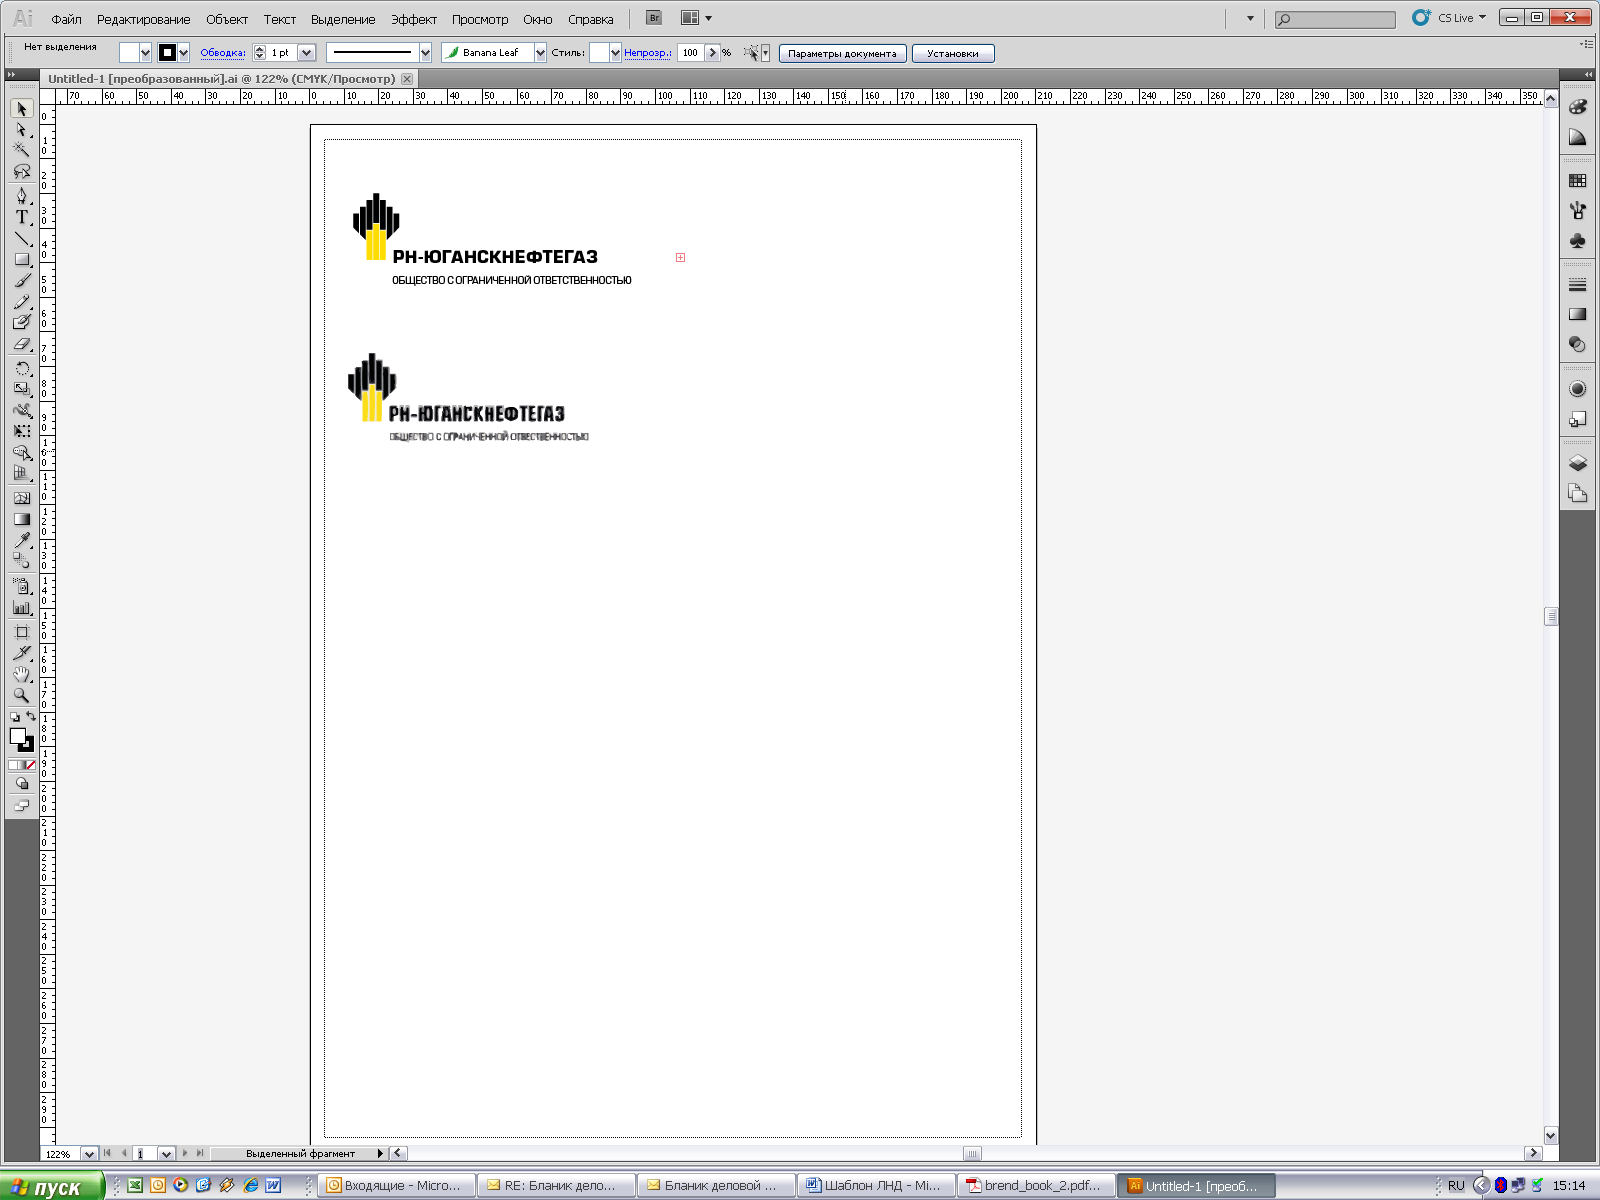The height and width of the screenshot is (1200, 1600).
Task: Select the Line Segment tool
Action: (22, 238)
